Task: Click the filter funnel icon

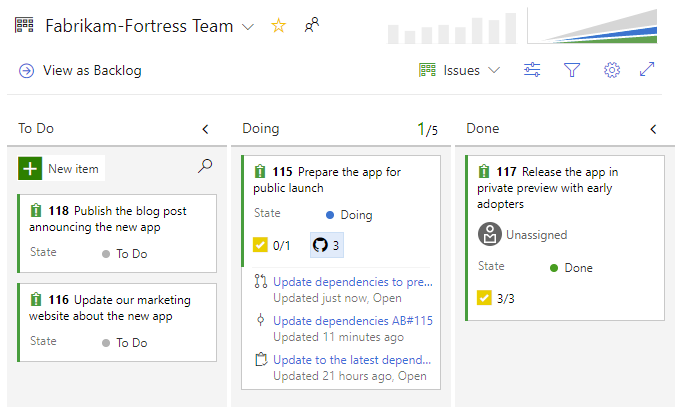Action: click(x=572, y=70)
